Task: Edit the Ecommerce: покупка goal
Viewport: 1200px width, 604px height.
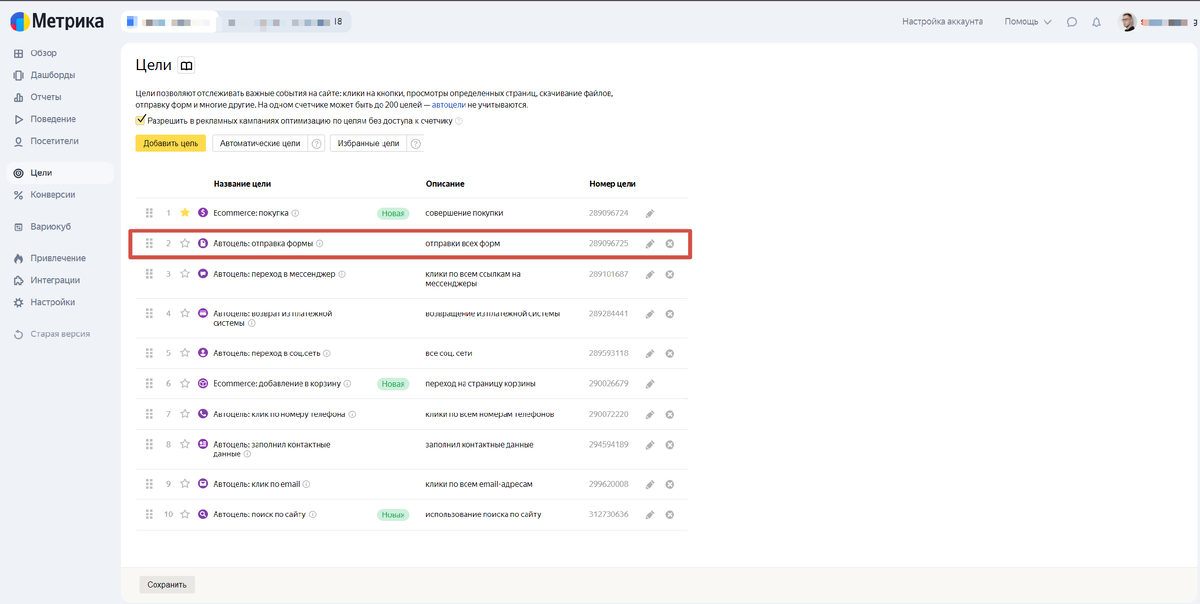Action: tap(650, 213)
